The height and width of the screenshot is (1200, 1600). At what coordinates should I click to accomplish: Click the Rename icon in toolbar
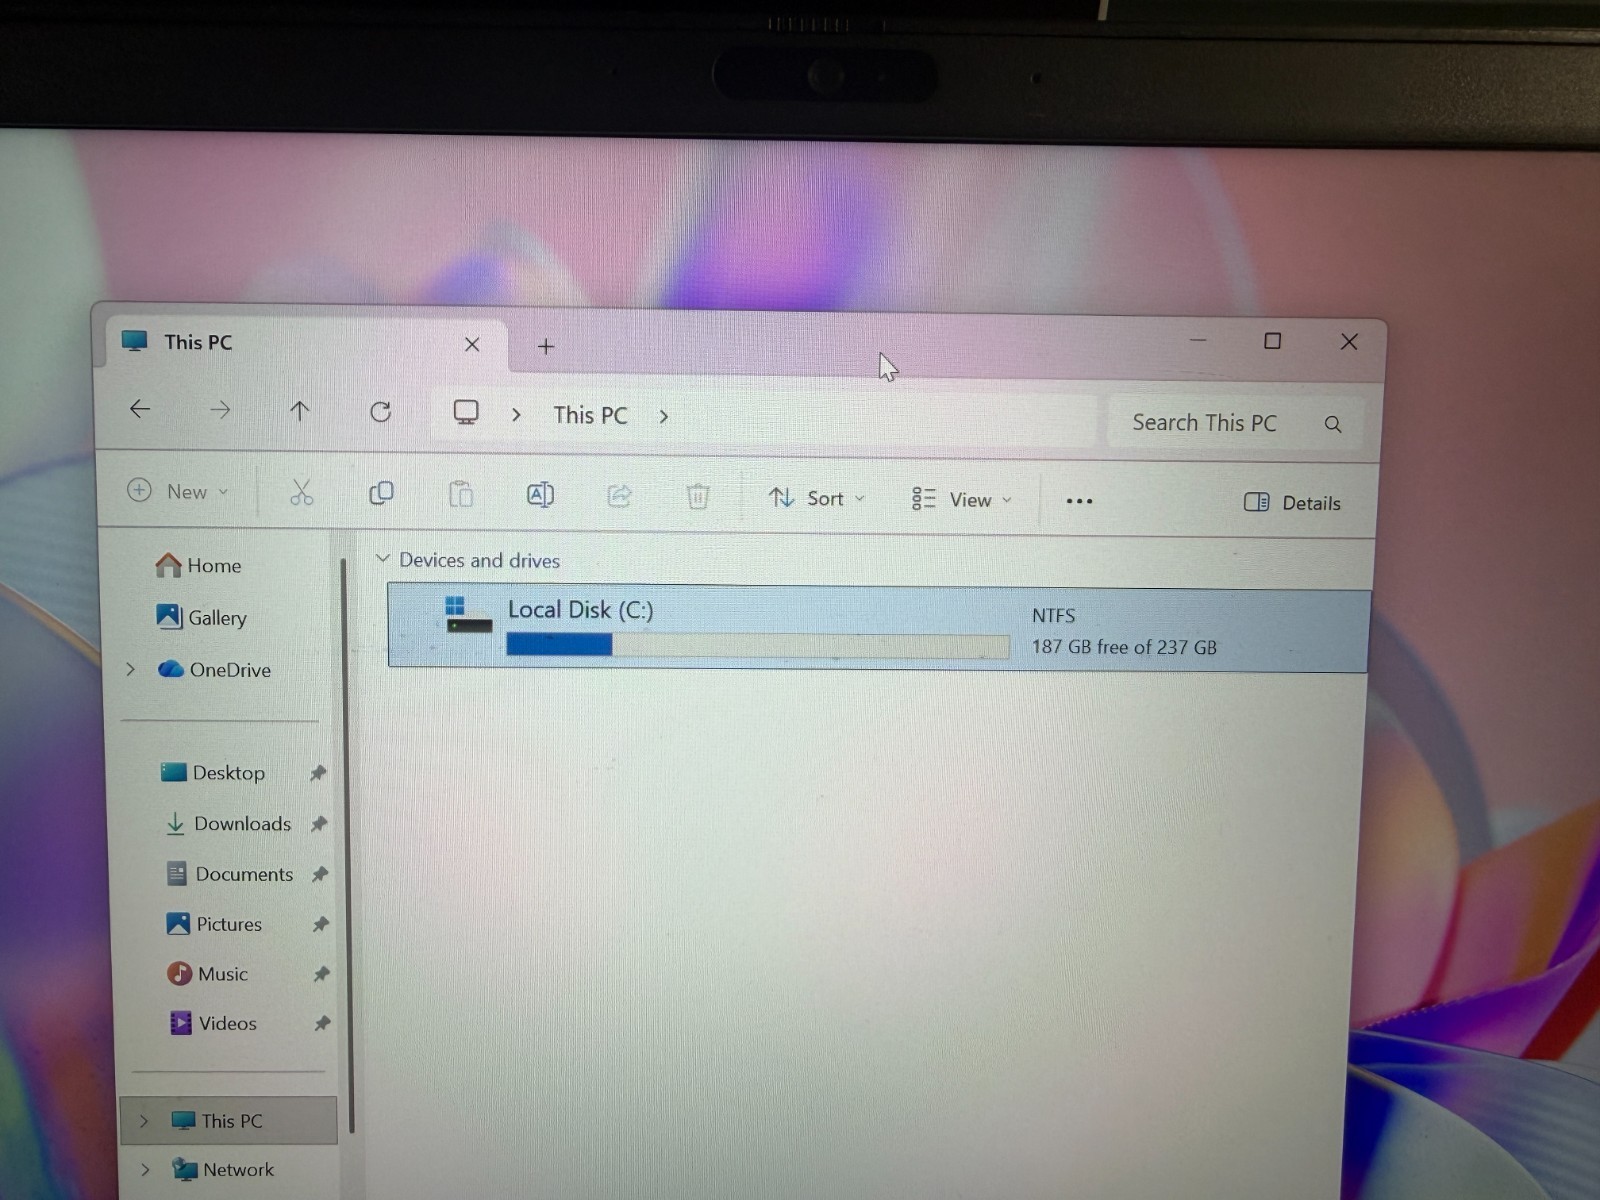coord(540,495)
